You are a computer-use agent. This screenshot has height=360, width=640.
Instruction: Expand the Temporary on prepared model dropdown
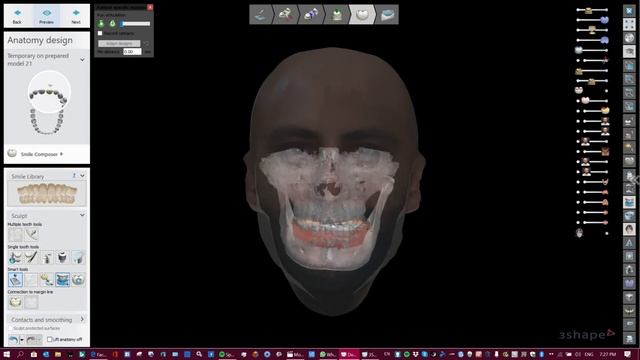(82, 60)
